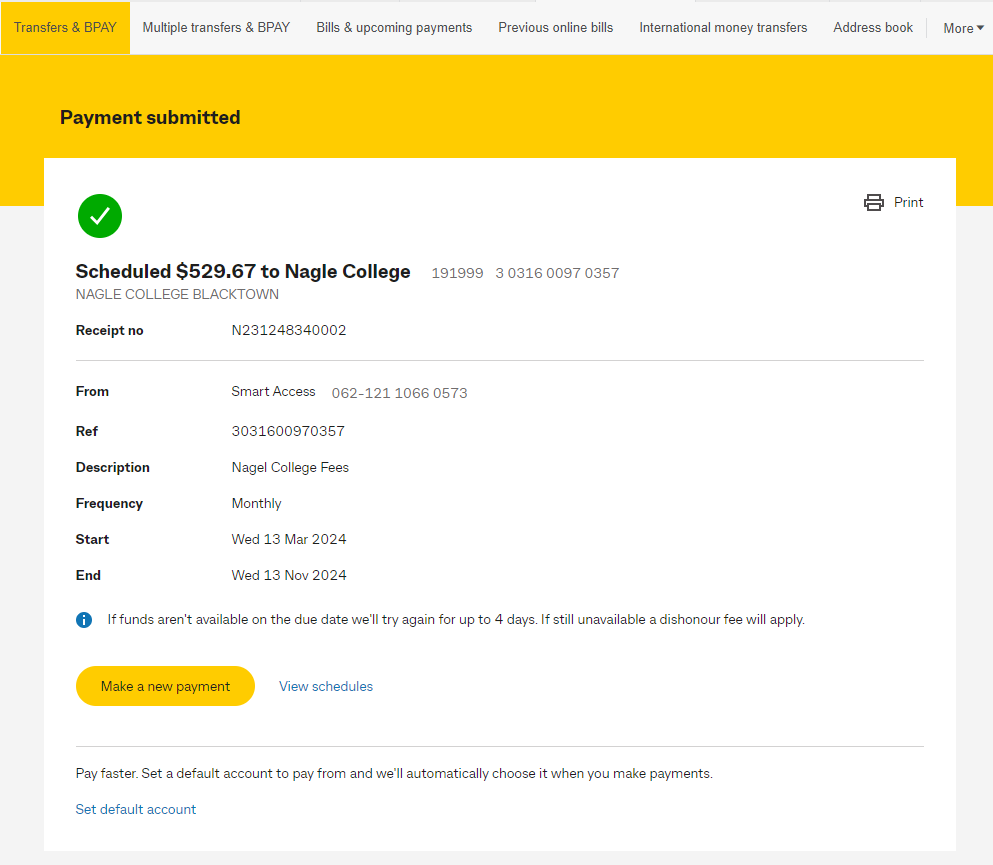Click the Ref value 3031600970357
Image resolution: width=993 pixels, height=865 pixels.
tap(288, 431)
